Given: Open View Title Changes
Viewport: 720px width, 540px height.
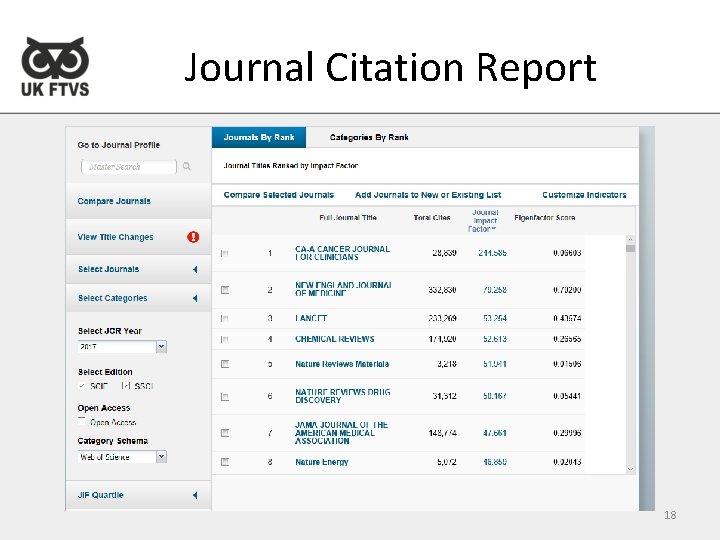Looking at the screenshot, I should (x=115, y=237).
